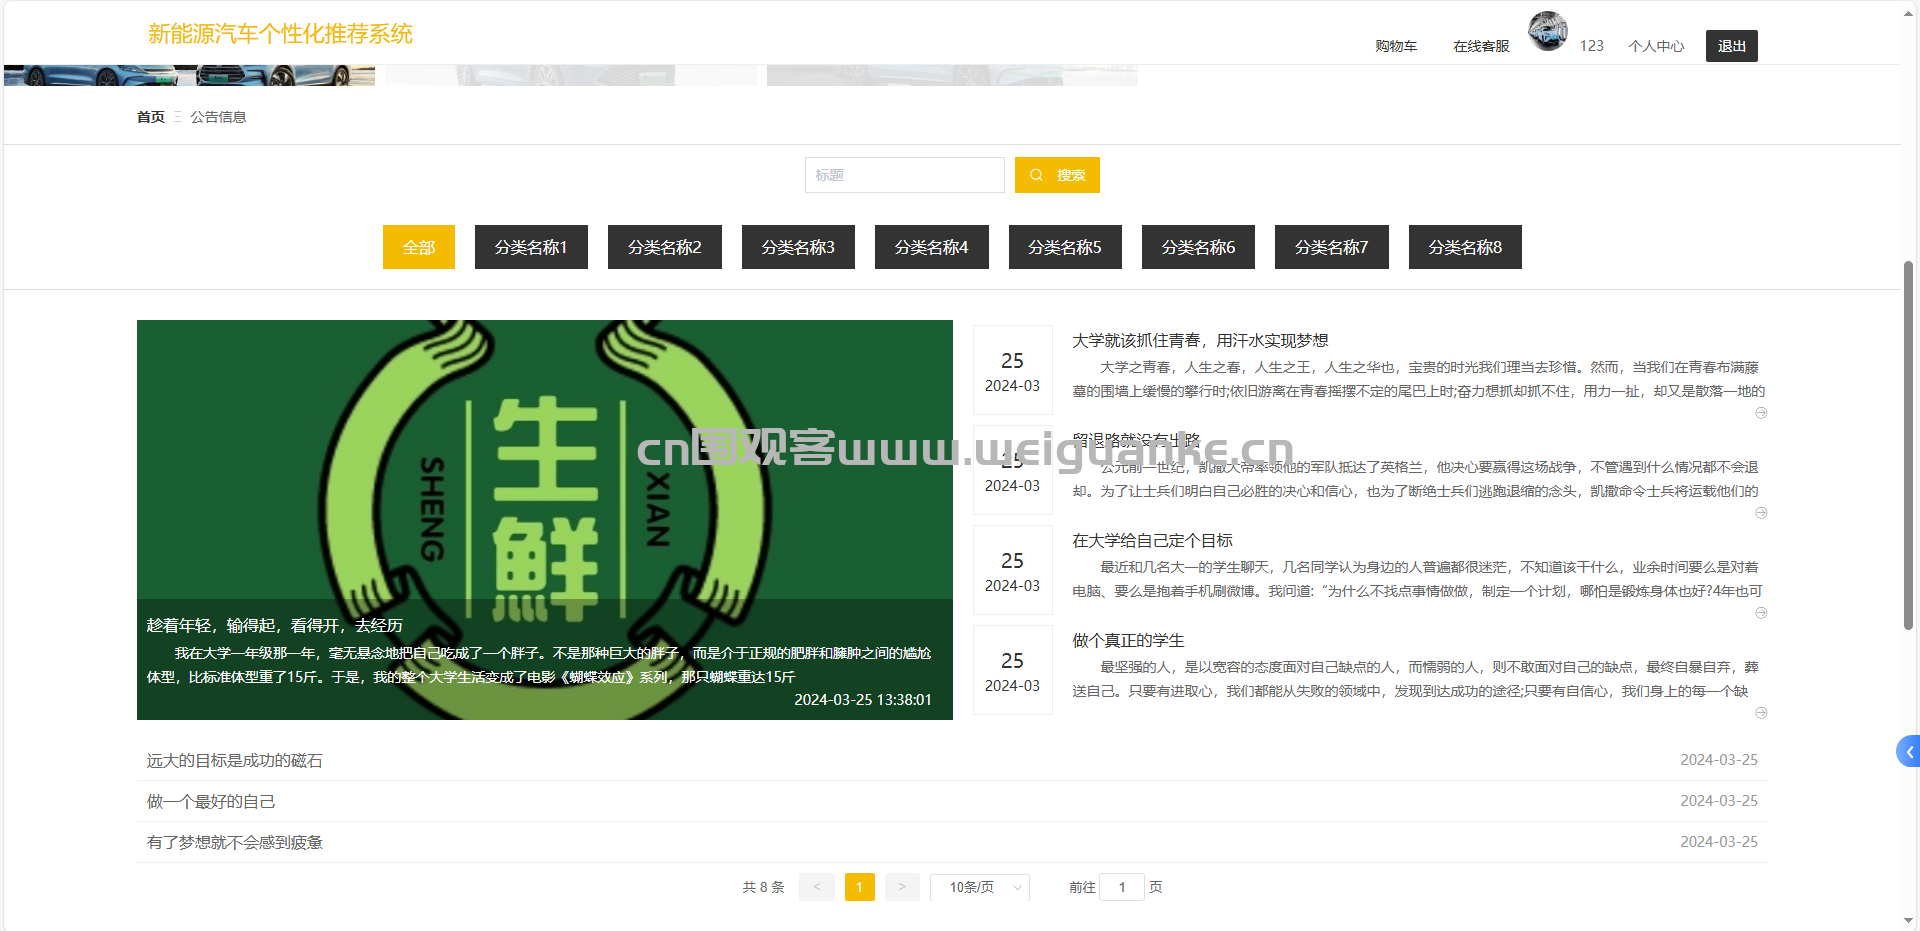Click arrow icon under third announcement
Screen dimensions: 1920x931
click(1761, 613)
